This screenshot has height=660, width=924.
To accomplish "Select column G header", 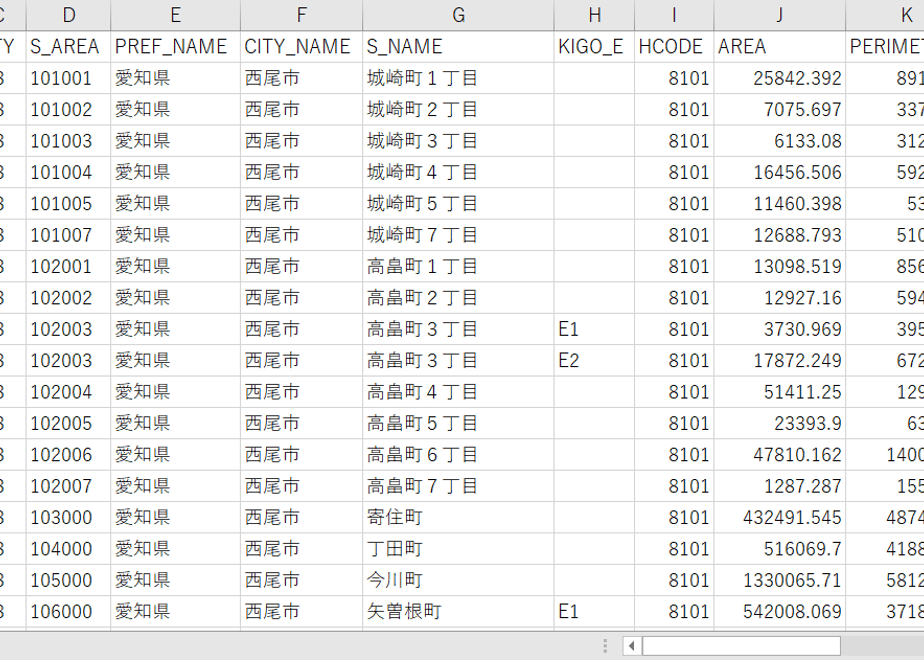I will tap(458, 15).
